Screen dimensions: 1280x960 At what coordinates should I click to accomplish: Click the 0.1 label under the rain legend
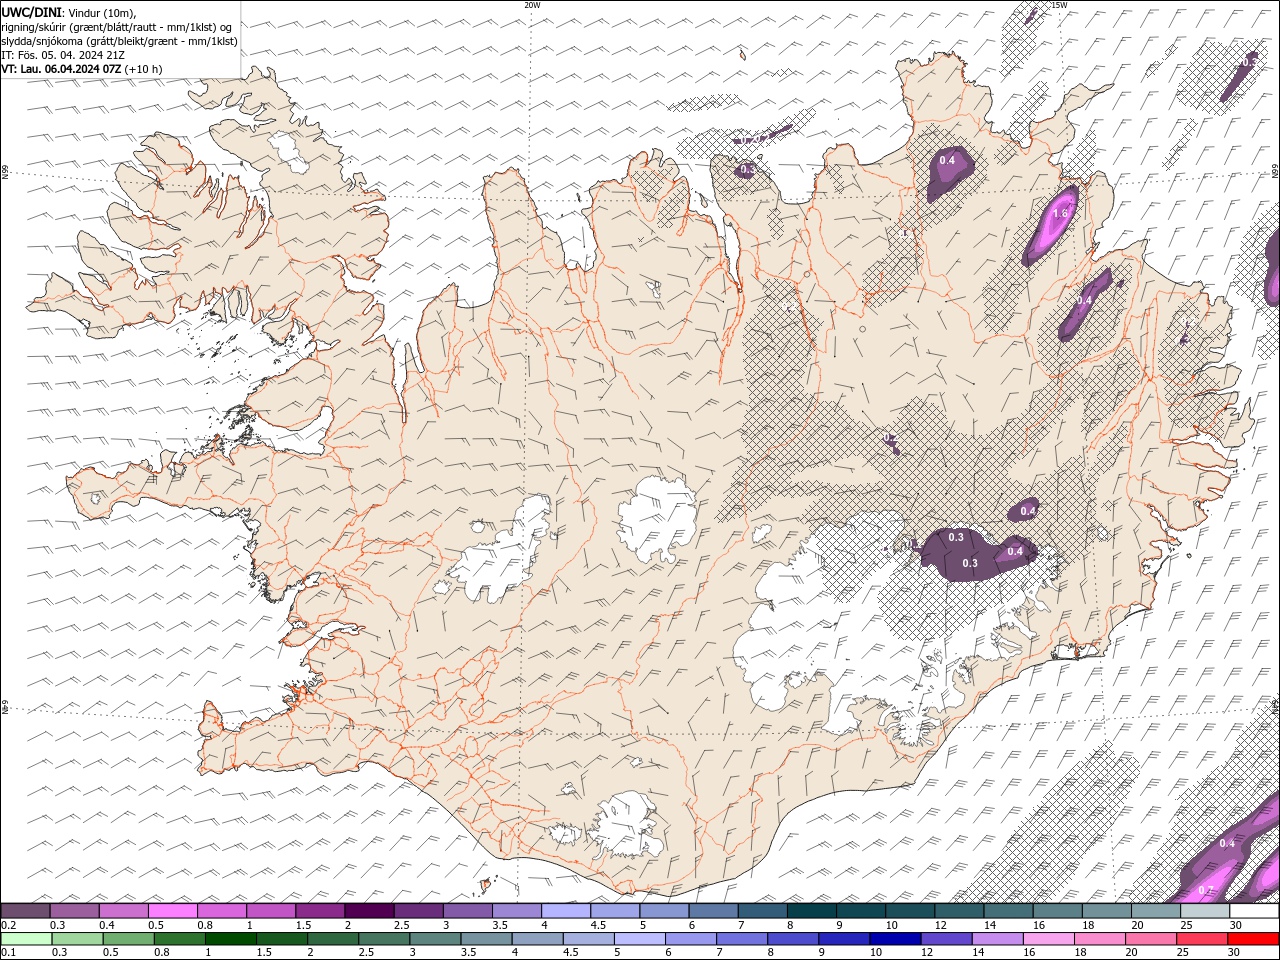(8, 953)
